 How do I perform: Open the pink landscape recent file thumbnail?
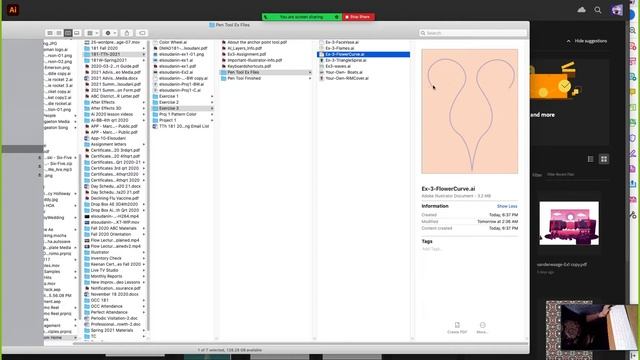[x=569, y=223]
